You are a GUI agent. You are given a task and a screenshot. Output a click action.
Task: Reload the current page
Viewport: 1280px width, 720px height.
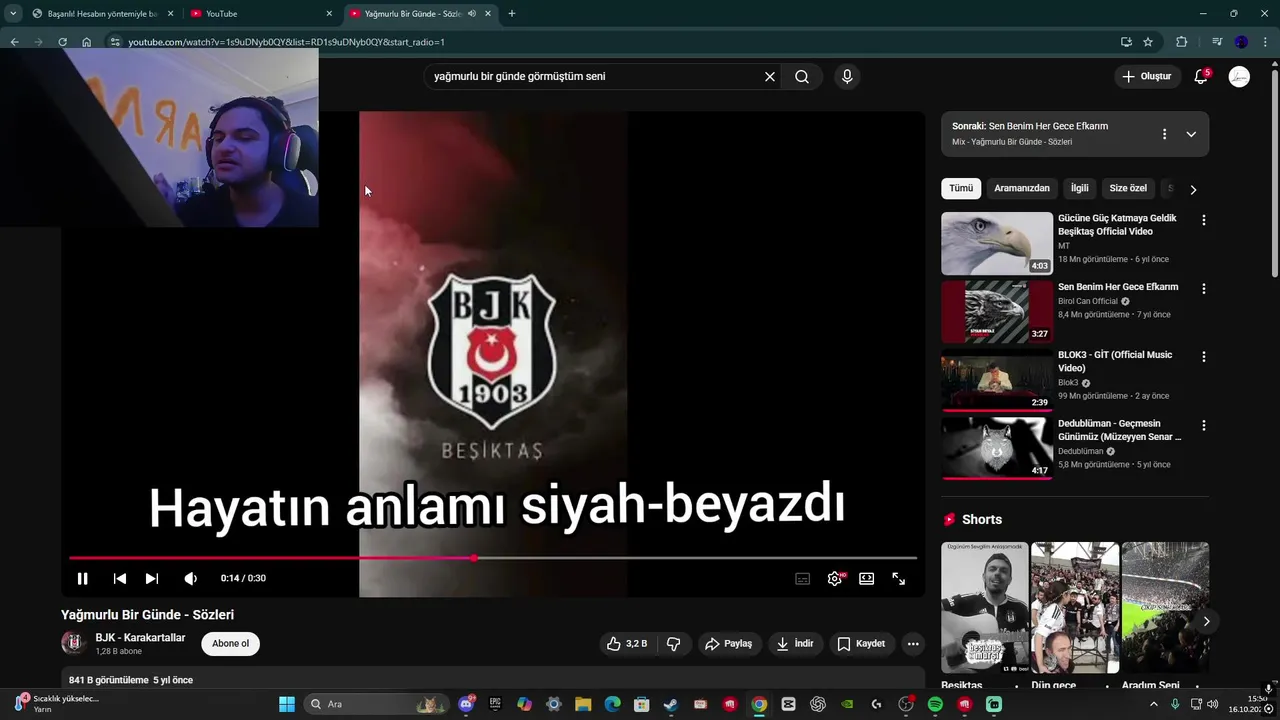[x=62, y=42]
